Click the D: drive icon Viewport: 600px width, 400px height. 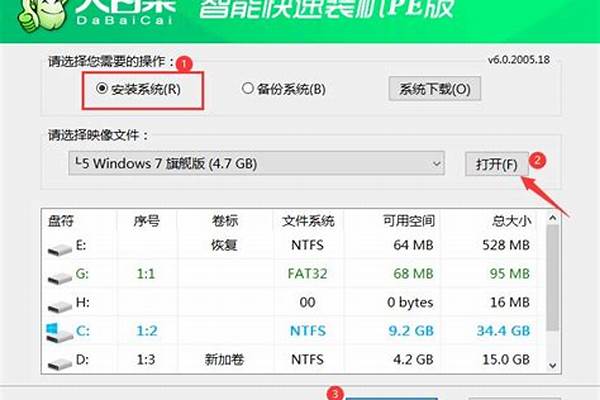60,363
